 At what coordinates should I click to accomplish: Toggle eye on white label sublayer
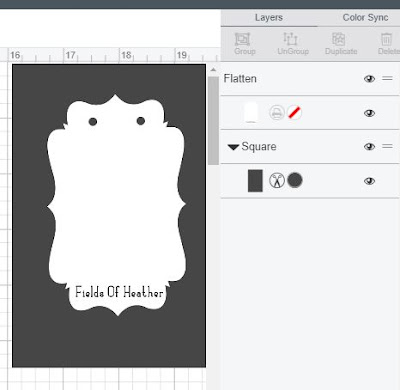369,113
